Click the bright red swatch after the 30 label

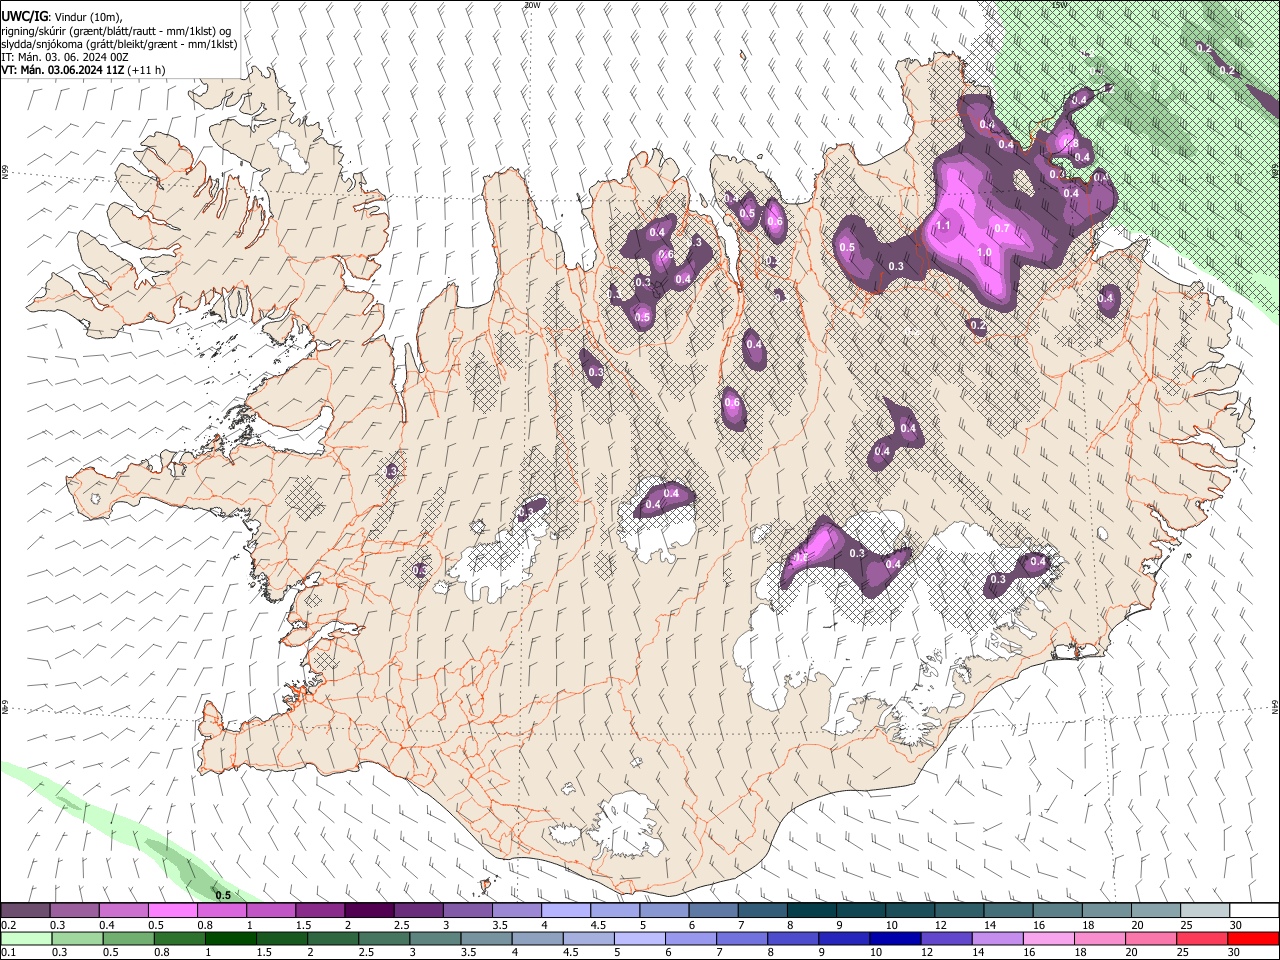coord(1252,938)
